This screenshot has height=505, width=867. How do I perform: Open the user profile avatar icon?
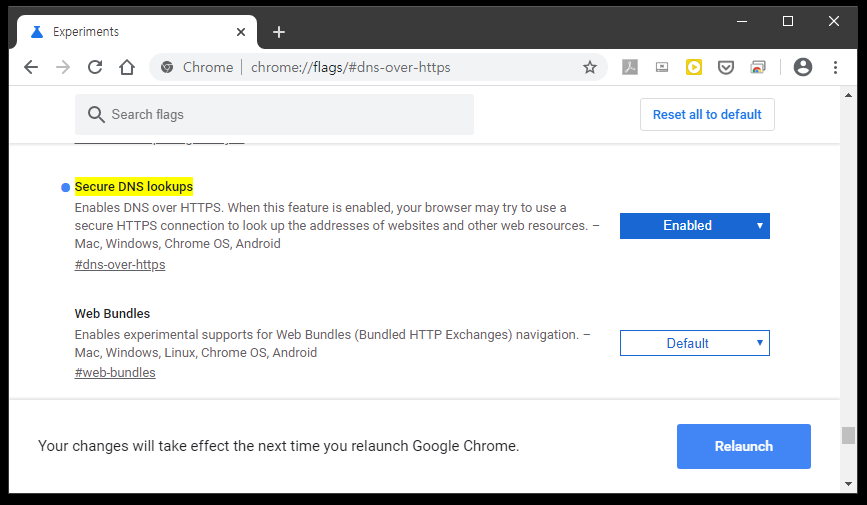pos(803,67)
